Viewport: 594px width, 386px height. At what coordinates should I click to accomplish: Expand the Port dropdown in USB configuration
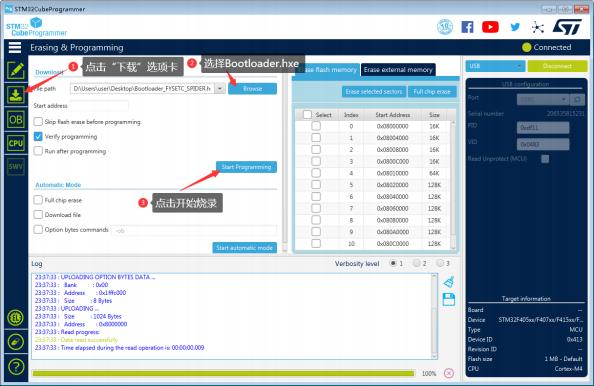point(543,99)
